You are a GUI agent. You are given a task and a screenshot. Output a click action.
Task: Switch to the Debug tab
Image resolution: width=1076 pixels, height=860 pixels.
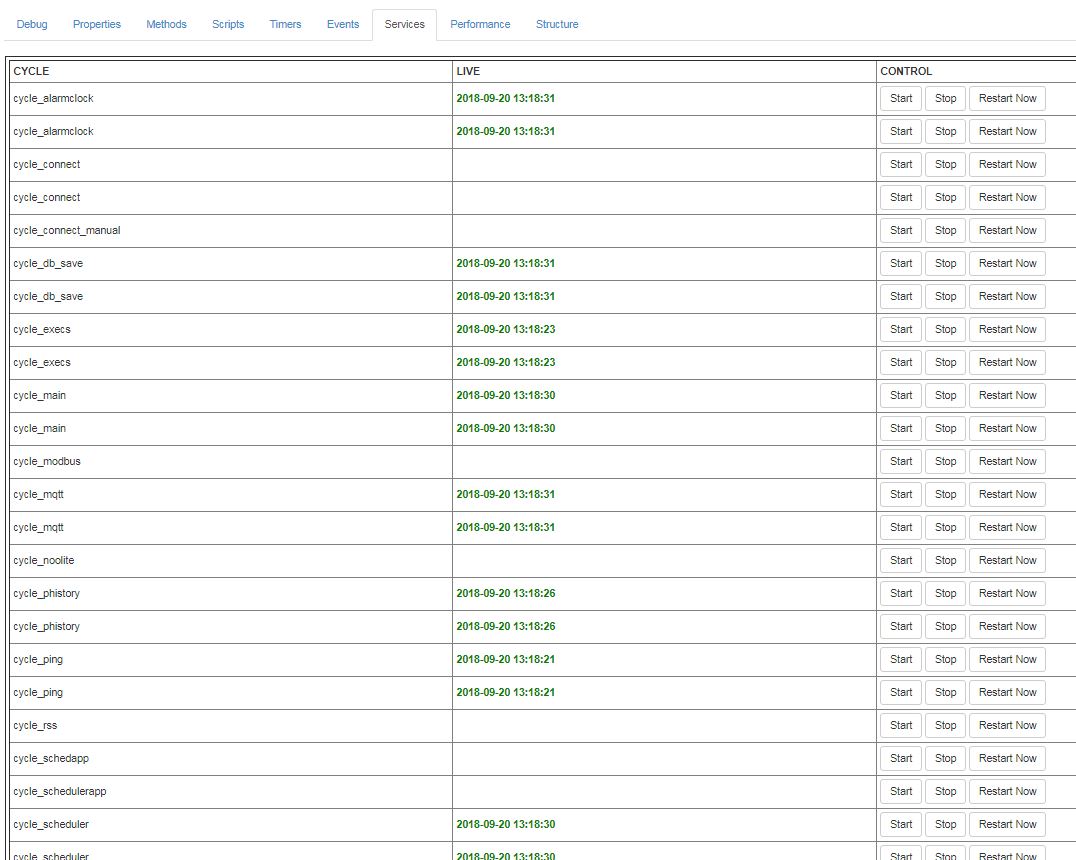pyautogui.click(x=32, y=24)
